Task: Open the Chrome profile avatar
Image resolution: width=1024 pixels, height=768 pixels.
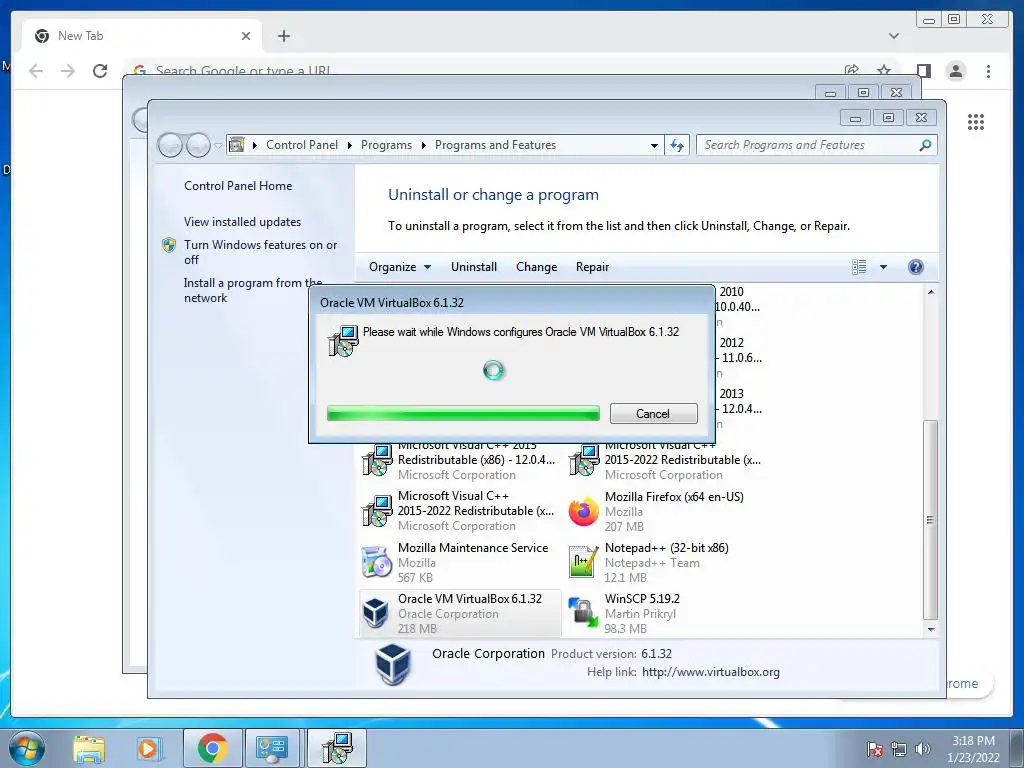Action: pyautogui.click(x=956, y=71)
